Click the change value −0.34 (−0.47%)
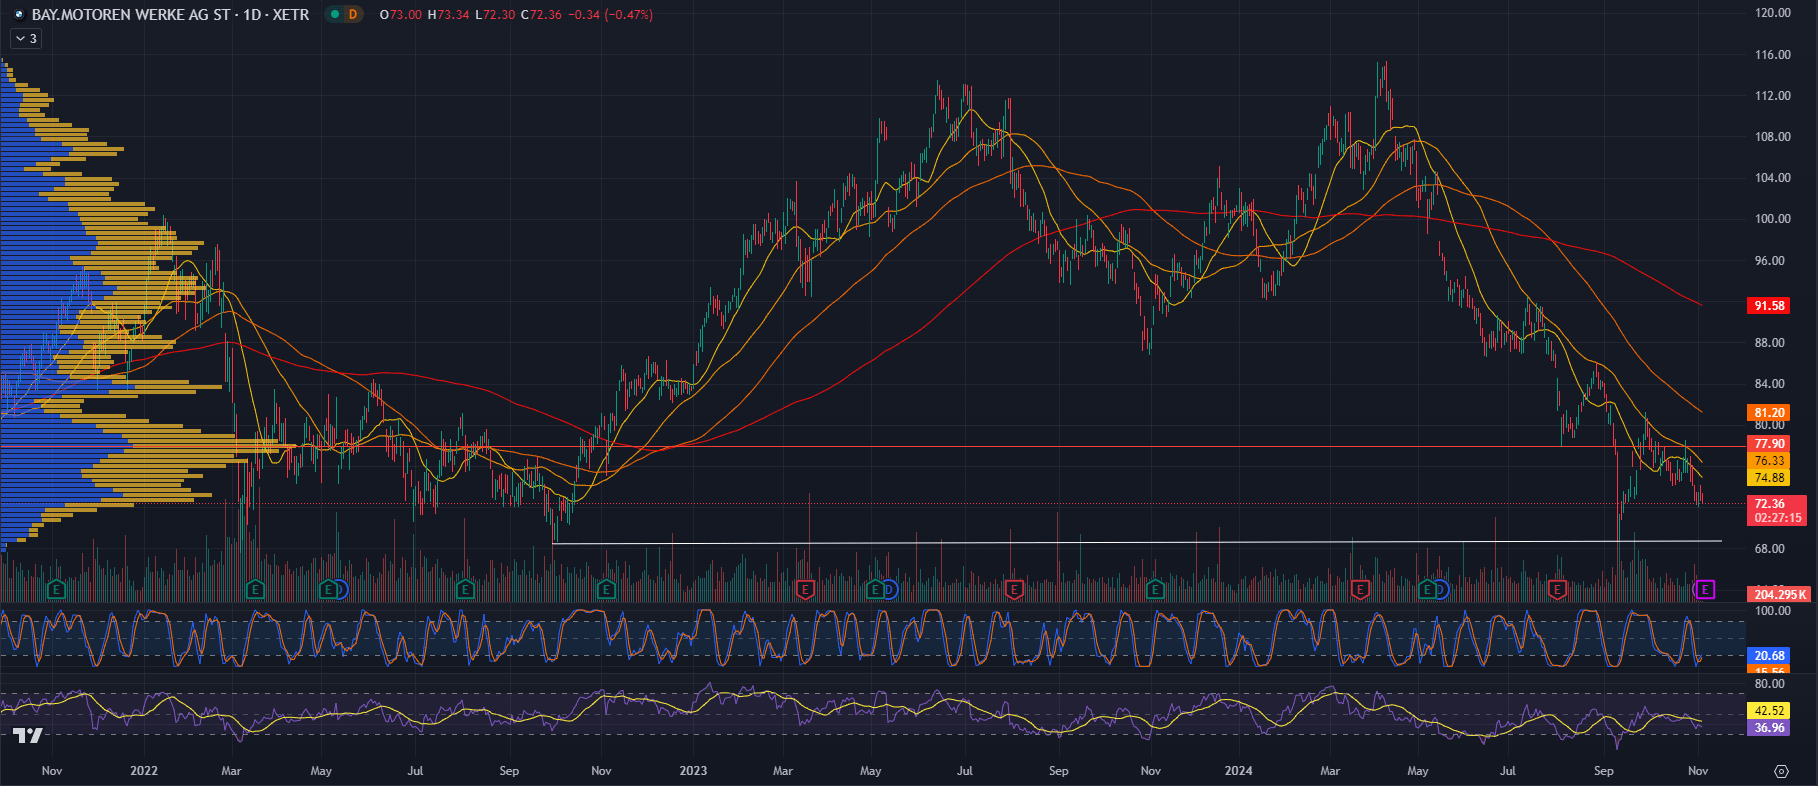This screenshot has width=1818, height=786. point(610,15)
